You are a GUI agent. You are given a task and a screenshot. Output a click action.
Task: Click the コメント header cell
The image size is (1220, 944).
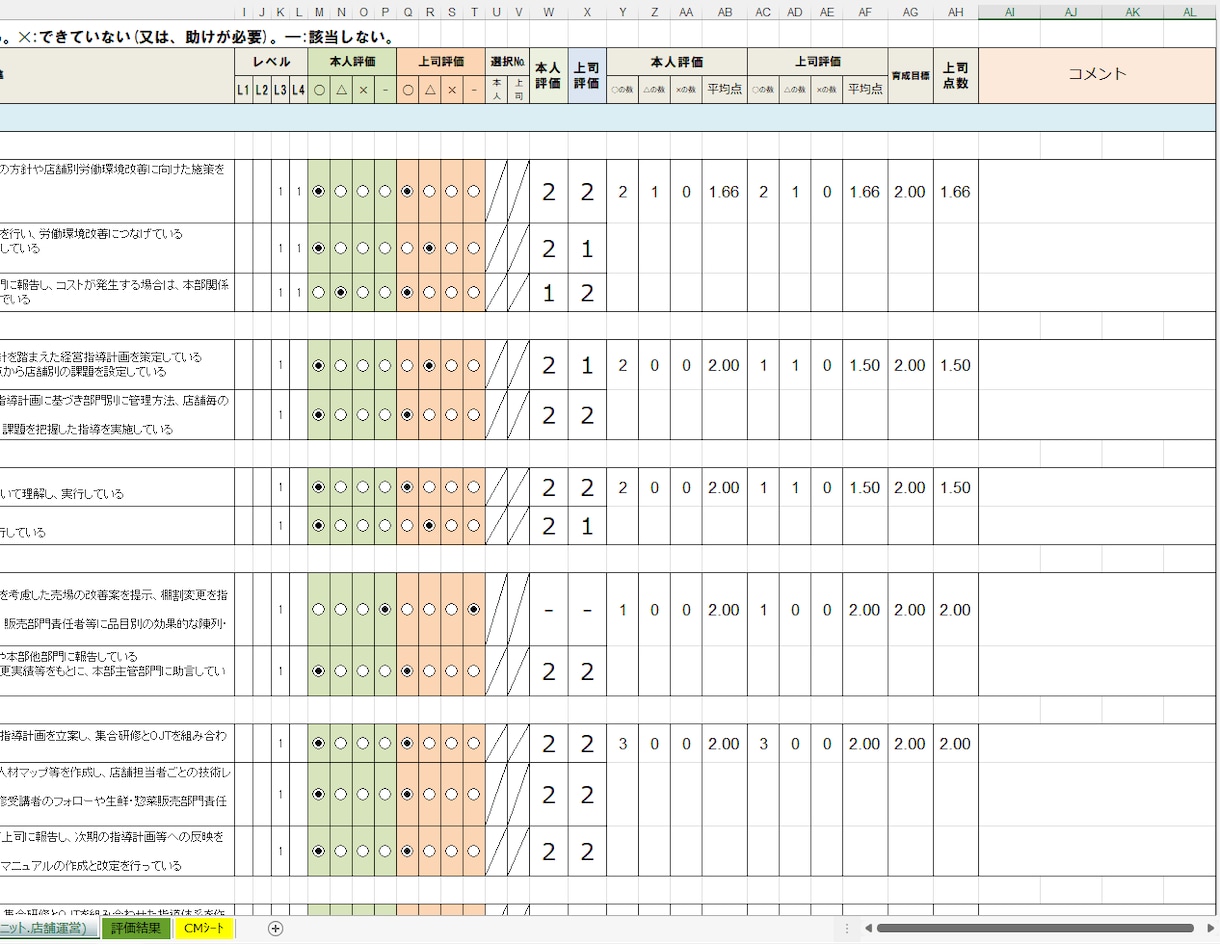point(1098,74)
